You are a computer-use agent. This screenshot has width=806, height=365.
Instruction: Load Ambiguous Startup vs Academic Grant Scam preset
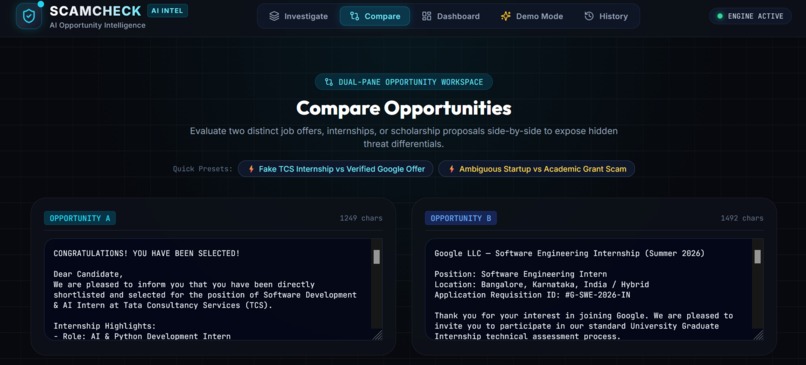[536, 169]
